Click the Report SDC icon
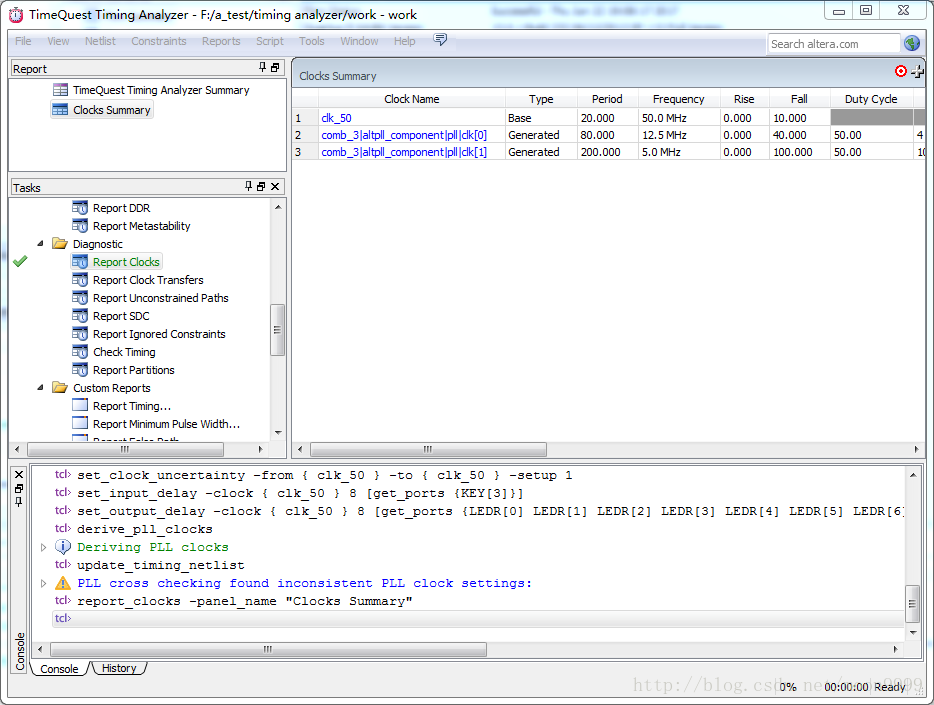 point(80,316)
